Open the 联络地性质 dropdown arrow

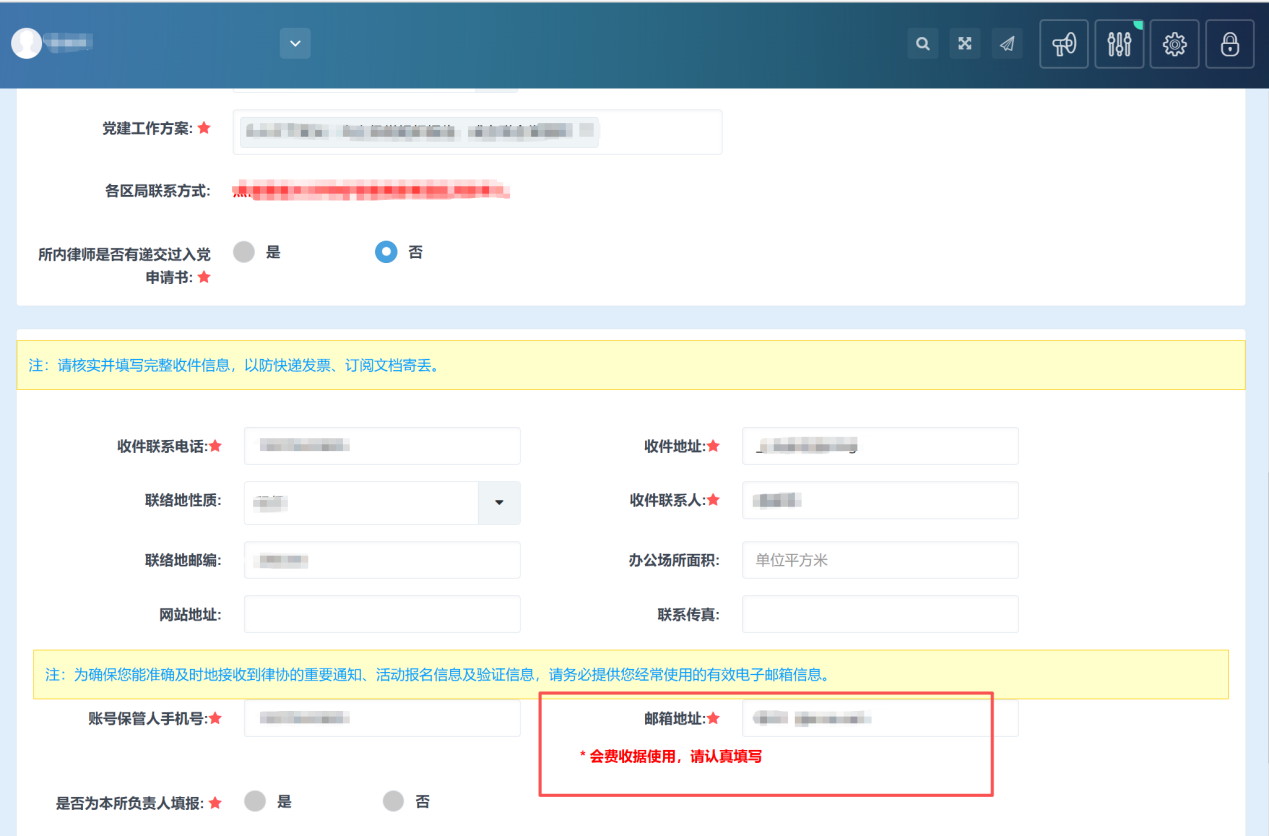499,502
